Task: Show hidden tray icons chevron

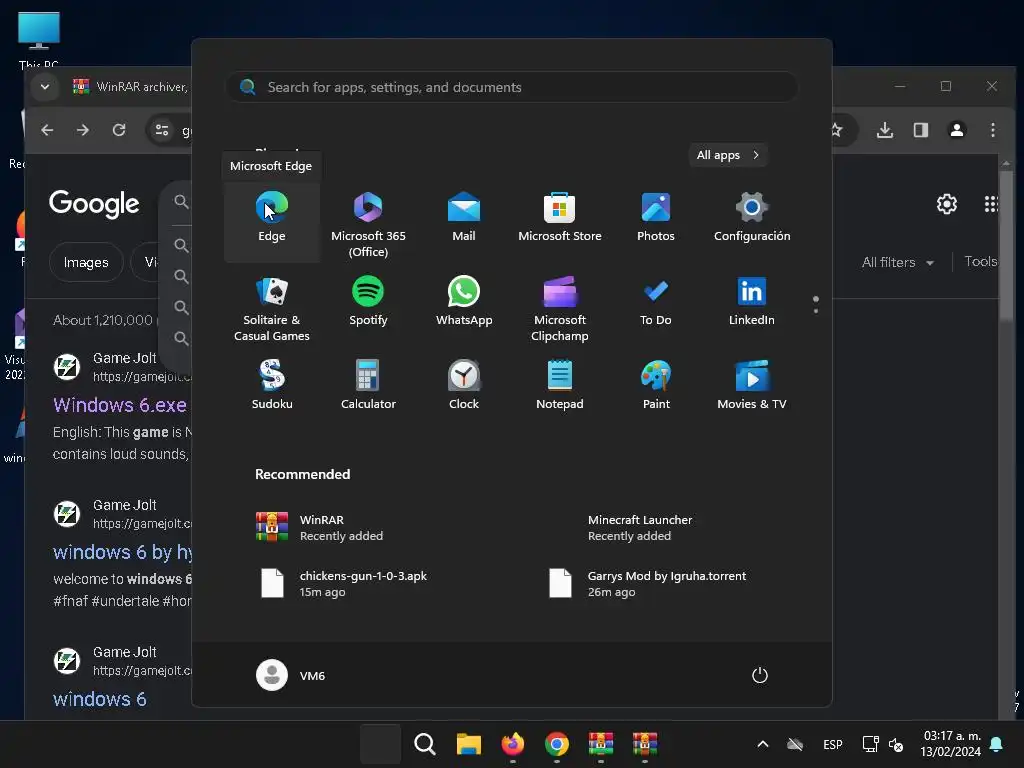Action: pyautogui.click(x=762, y=744)
